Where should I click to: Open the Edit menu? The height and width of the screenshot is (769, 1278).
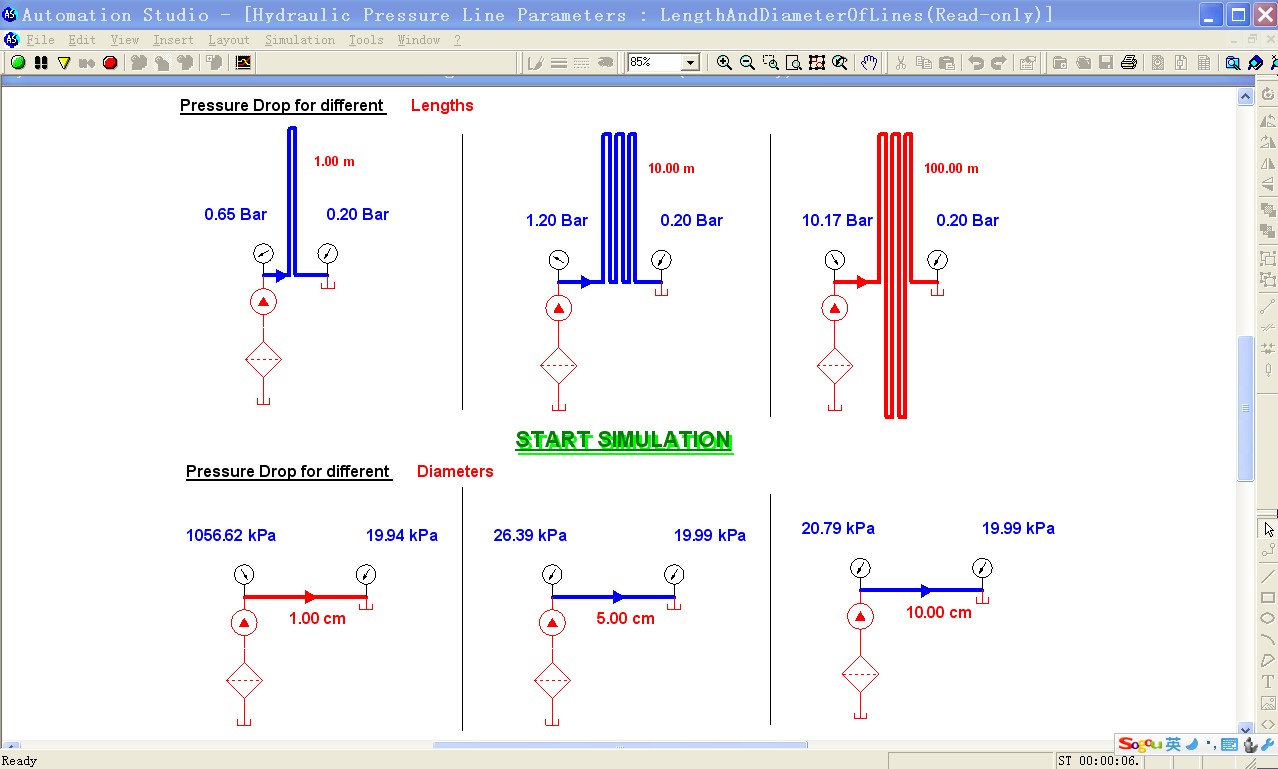(82, 40)
